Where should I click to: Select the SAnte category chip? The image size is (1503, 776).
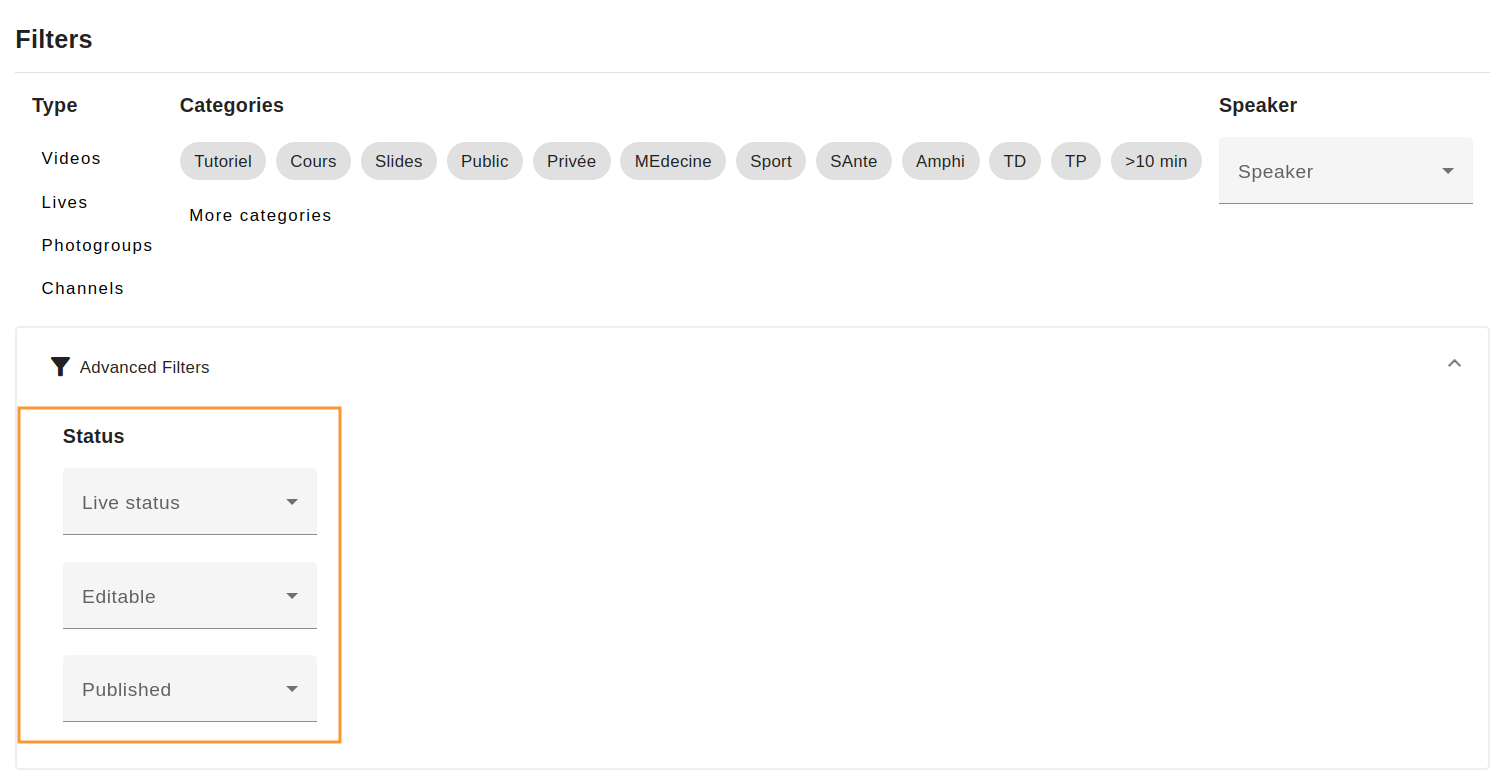(x=854, y=161)
